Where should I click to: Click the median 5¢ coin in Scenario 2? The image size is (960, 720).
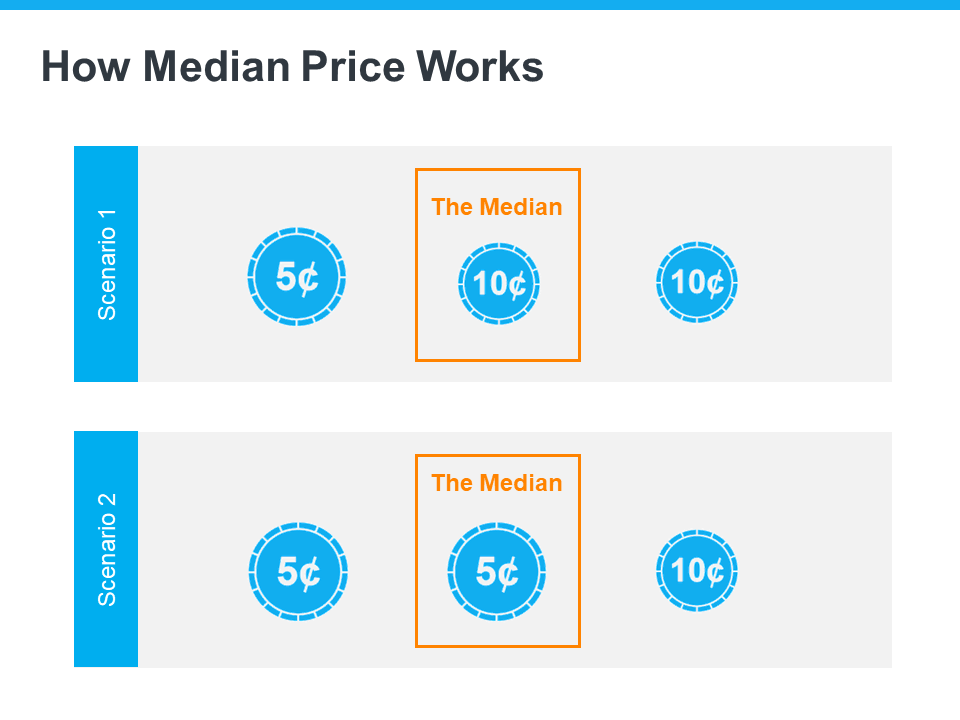point(497,572)
